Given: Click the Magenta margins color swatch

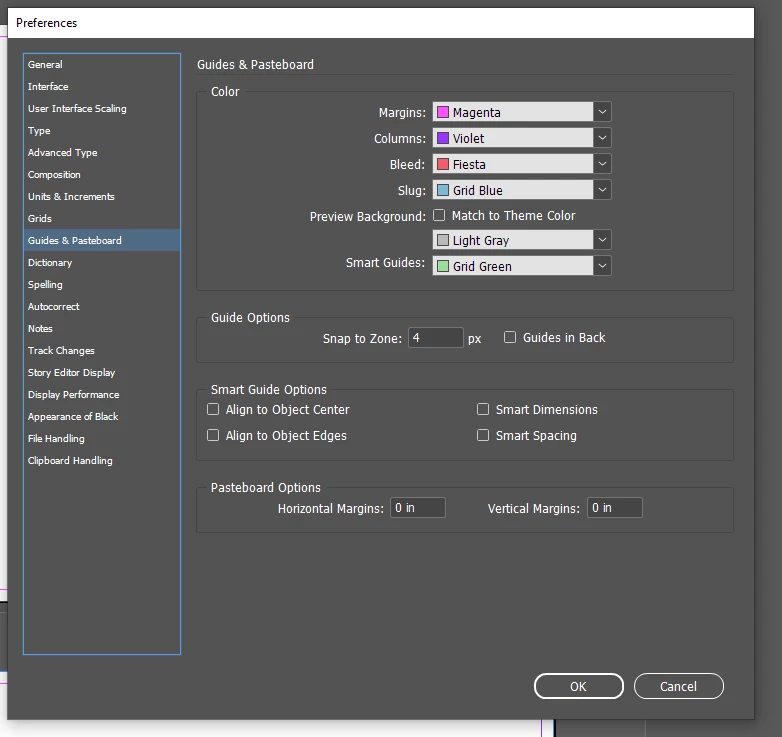Looking at the screenshot, I should pyautogui.click(x=443, y=112).
